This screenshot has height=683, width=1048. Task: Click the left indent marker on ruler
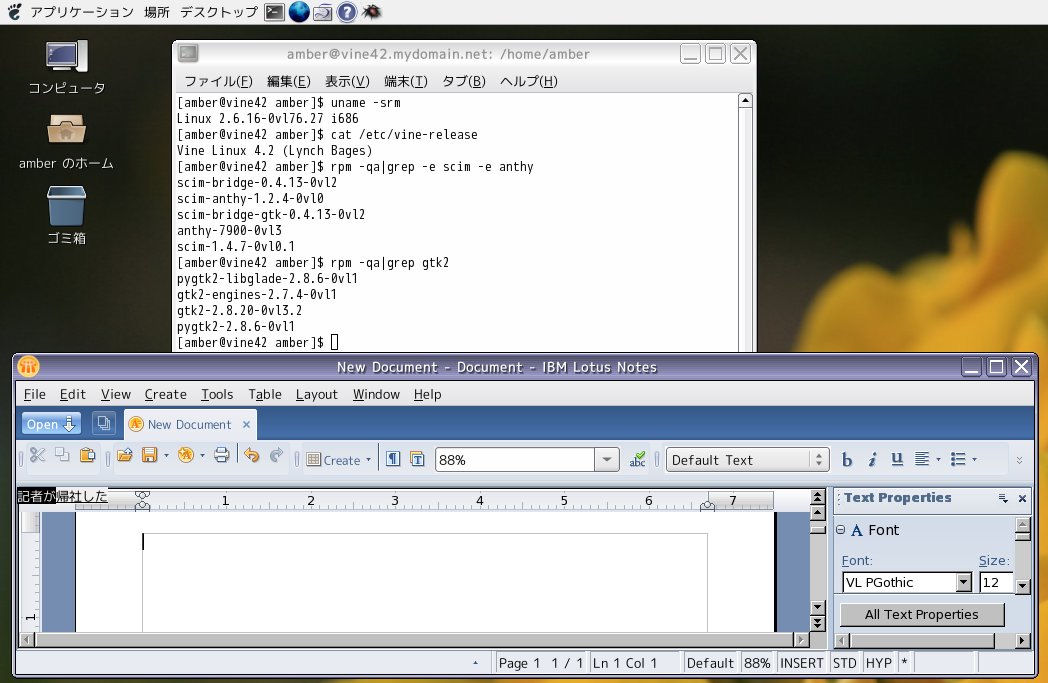coord(142,505)
